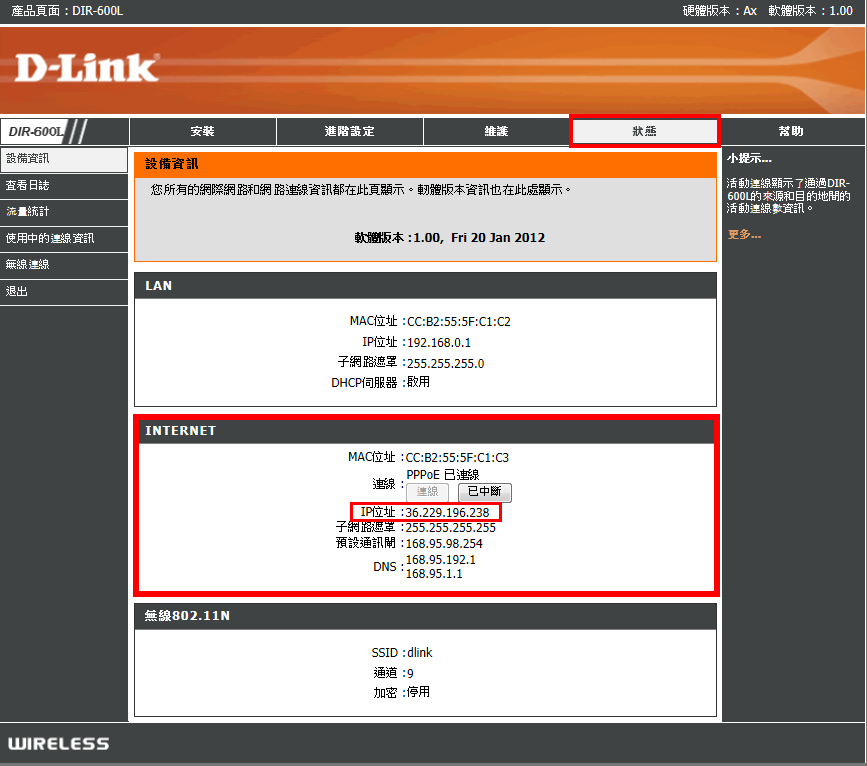Select 設備資訊 in the sidebar
This screenshot has height=766, width=867.
pos(64,159)
